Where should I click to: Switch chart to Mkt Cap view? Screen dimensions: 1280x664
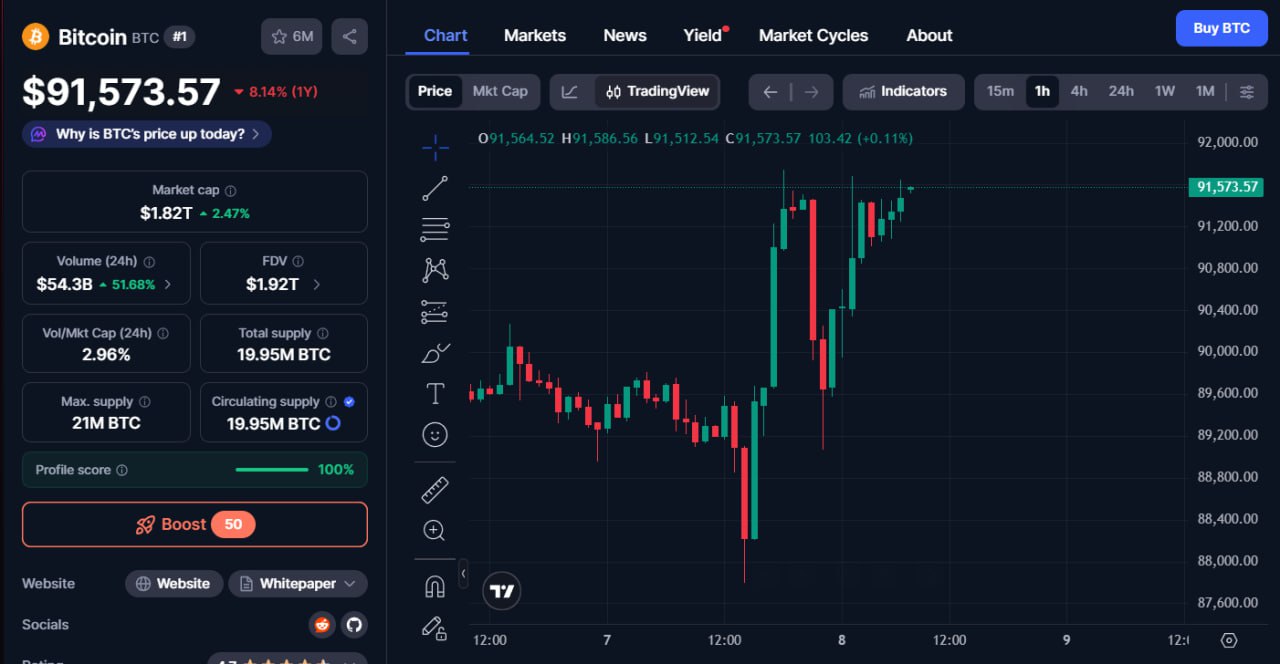tap(500, 91)
